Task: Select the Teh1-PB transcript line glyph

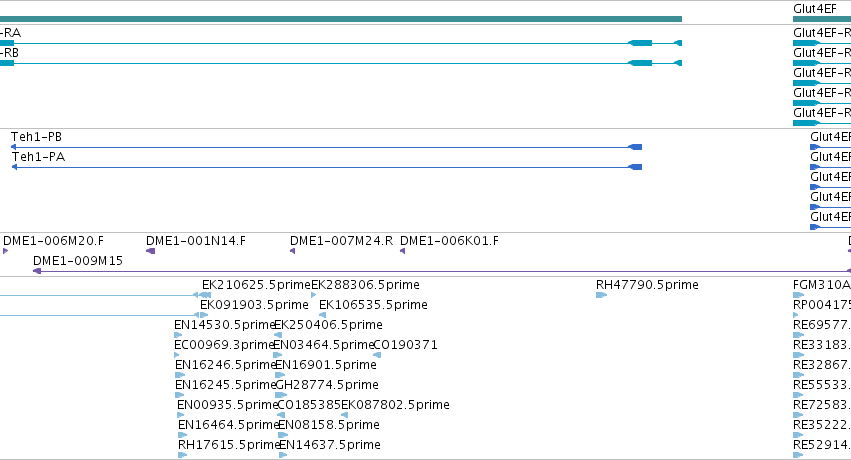Action: coord(326,147)
